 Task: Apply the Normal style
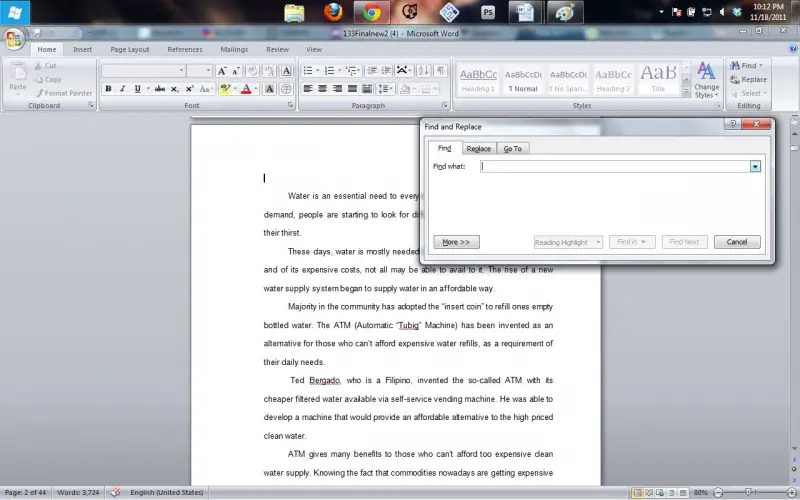pyautogui.click(x=523, y=81)
